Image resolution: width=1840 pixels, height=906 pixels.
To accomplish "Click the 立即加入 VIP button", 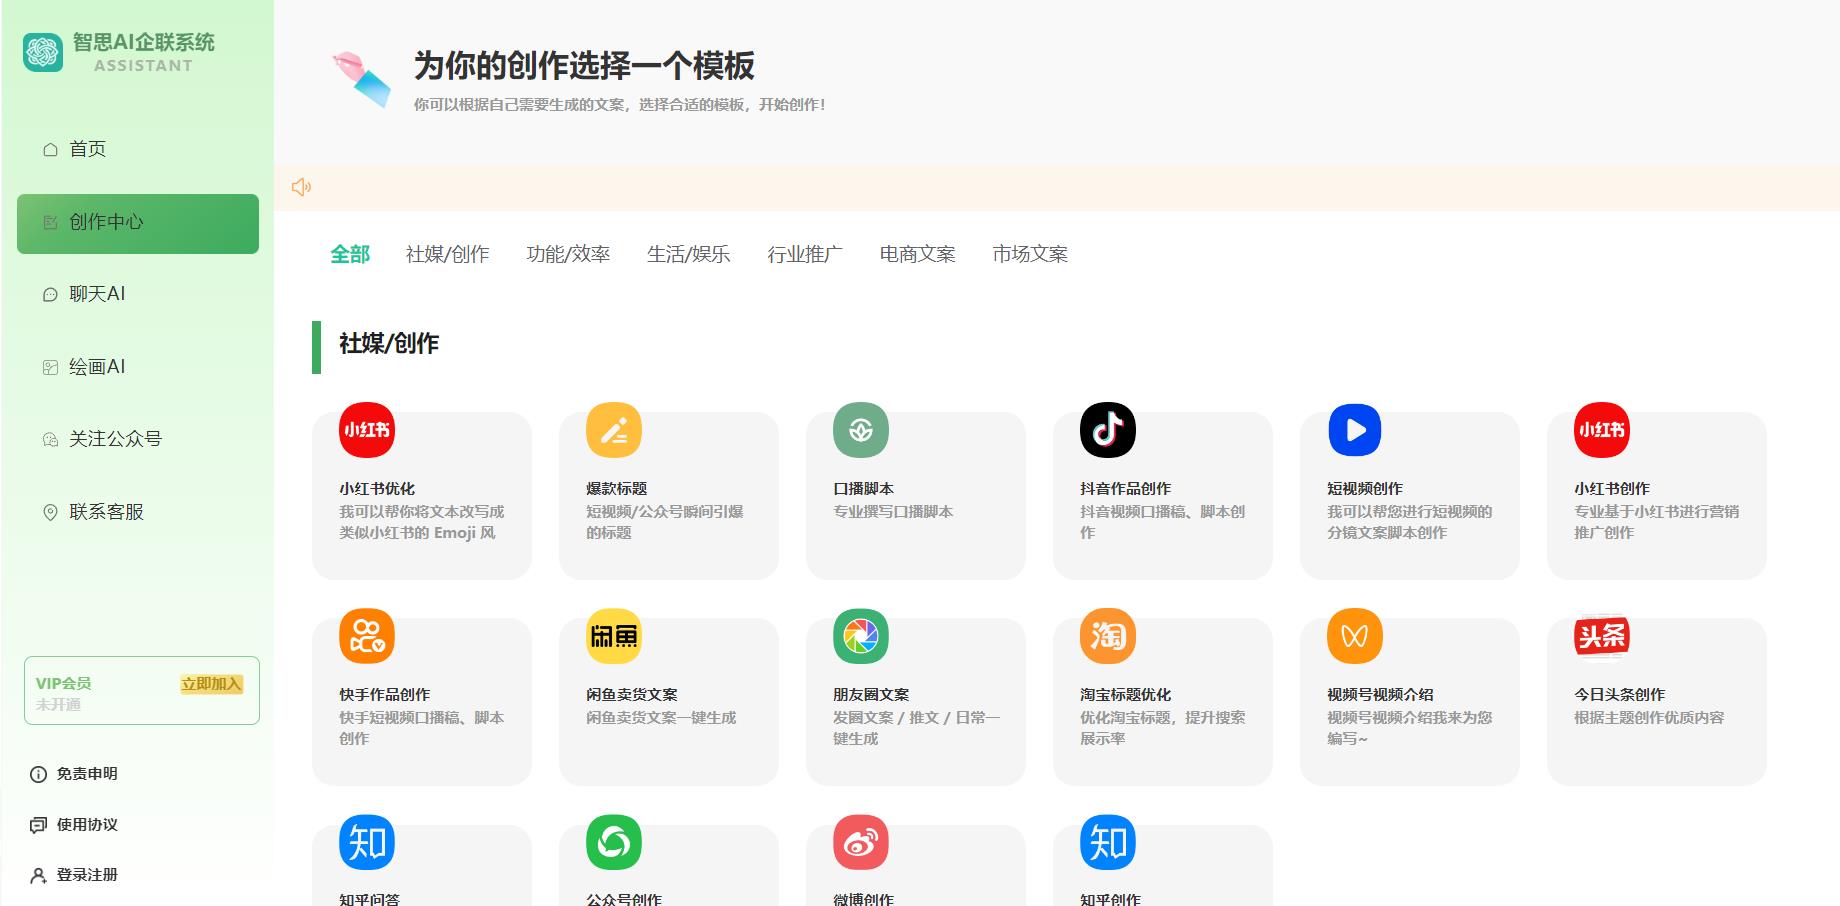I will pyautogui.click(x=211, y=684).
